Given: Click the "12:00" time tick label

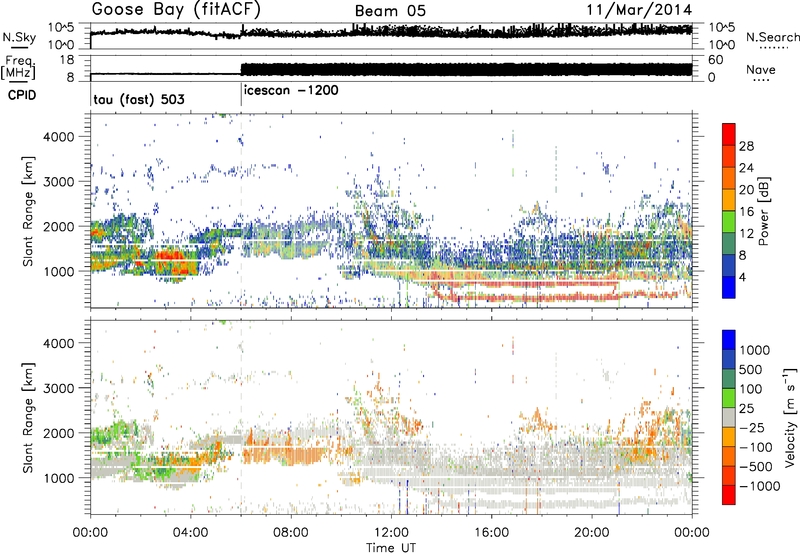Looking at the screenshot, I should [391, 533].
